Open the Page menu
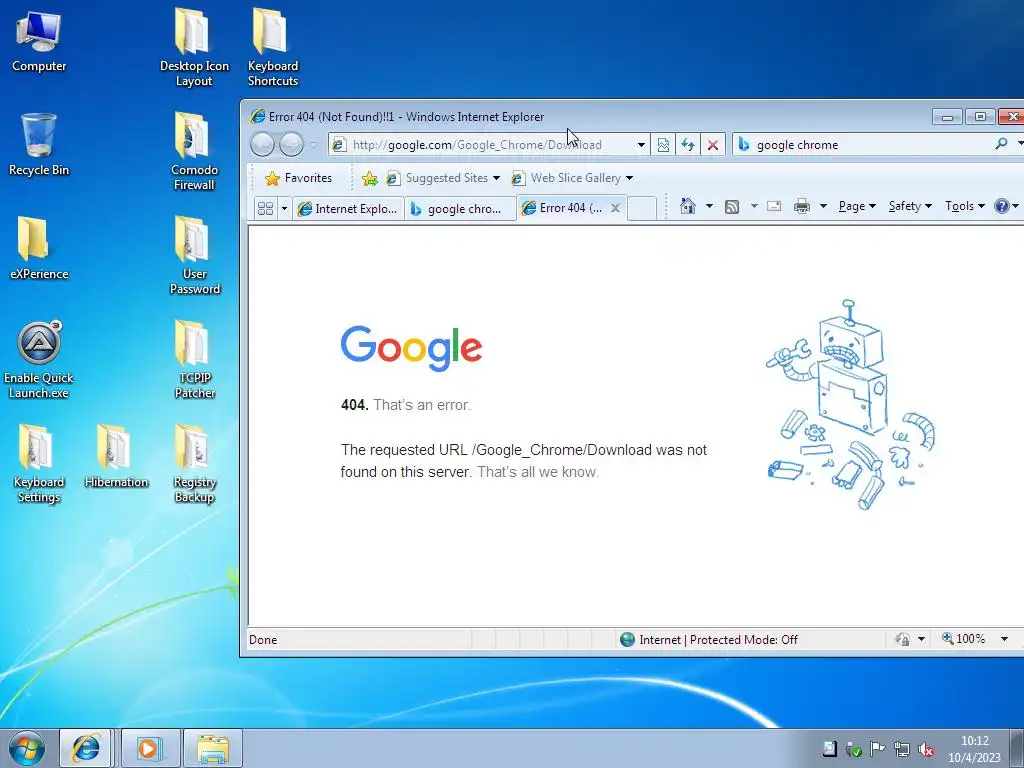 (857, 206)
